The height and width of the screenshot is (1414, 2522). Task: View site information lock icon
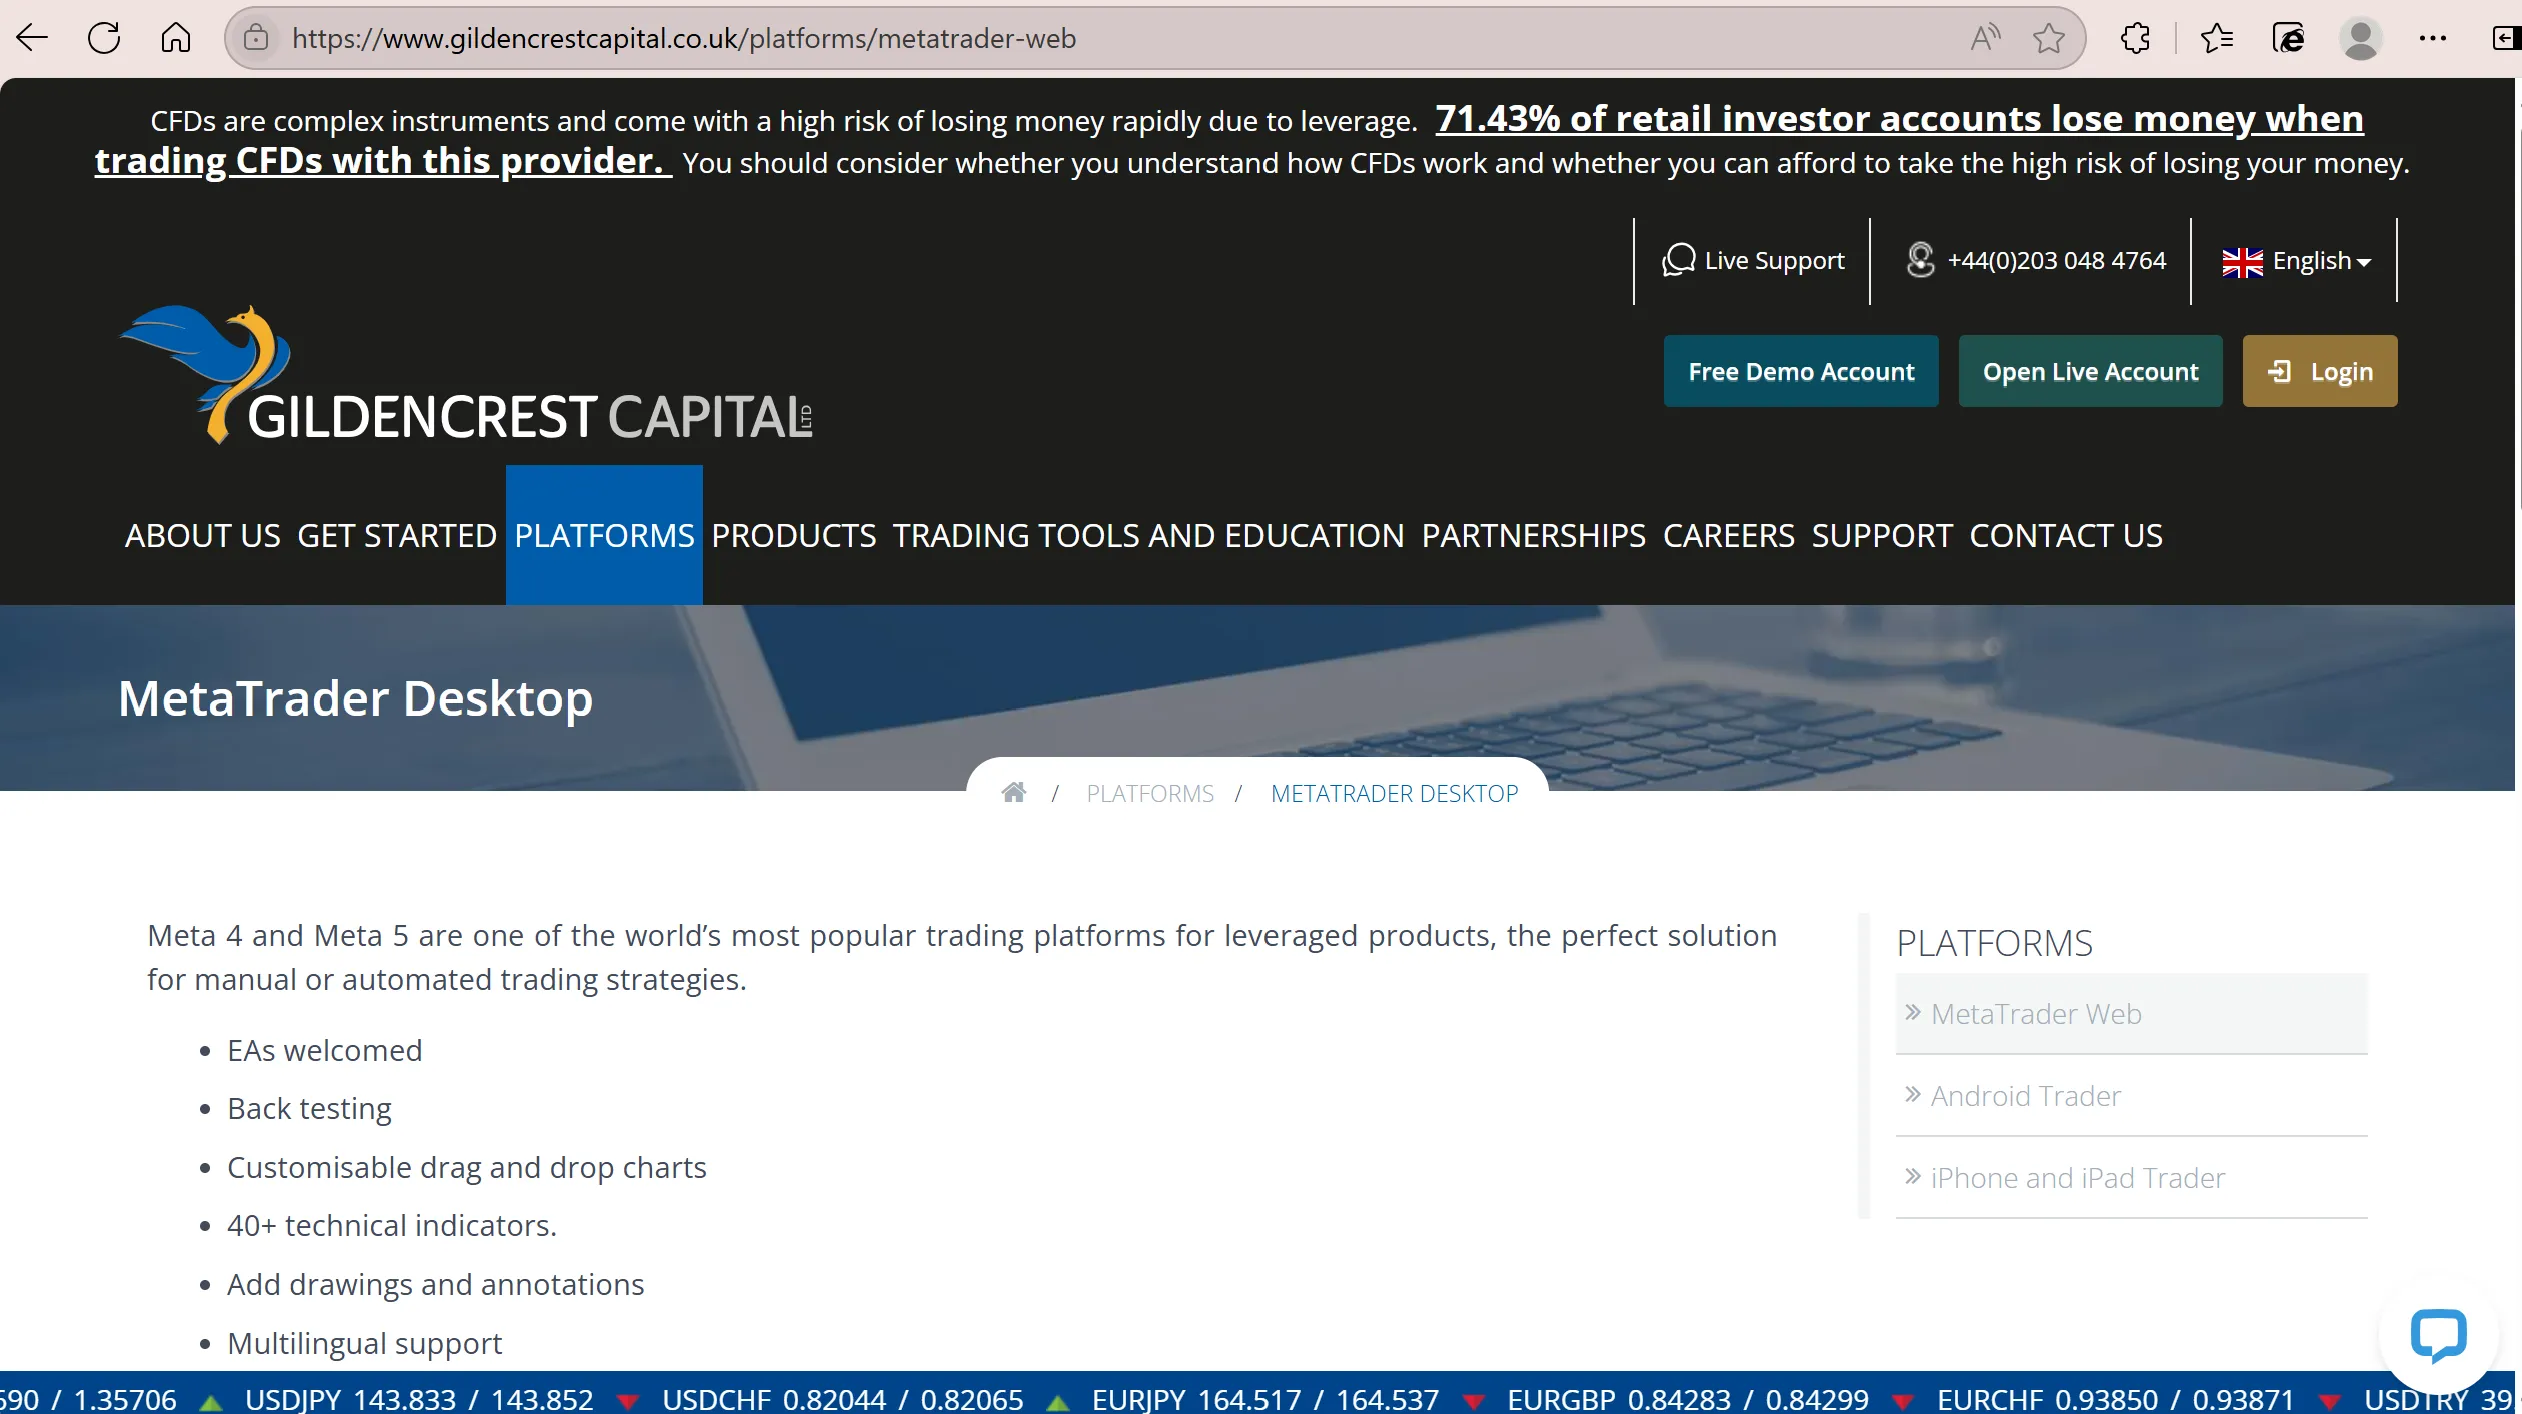point(256,38)
